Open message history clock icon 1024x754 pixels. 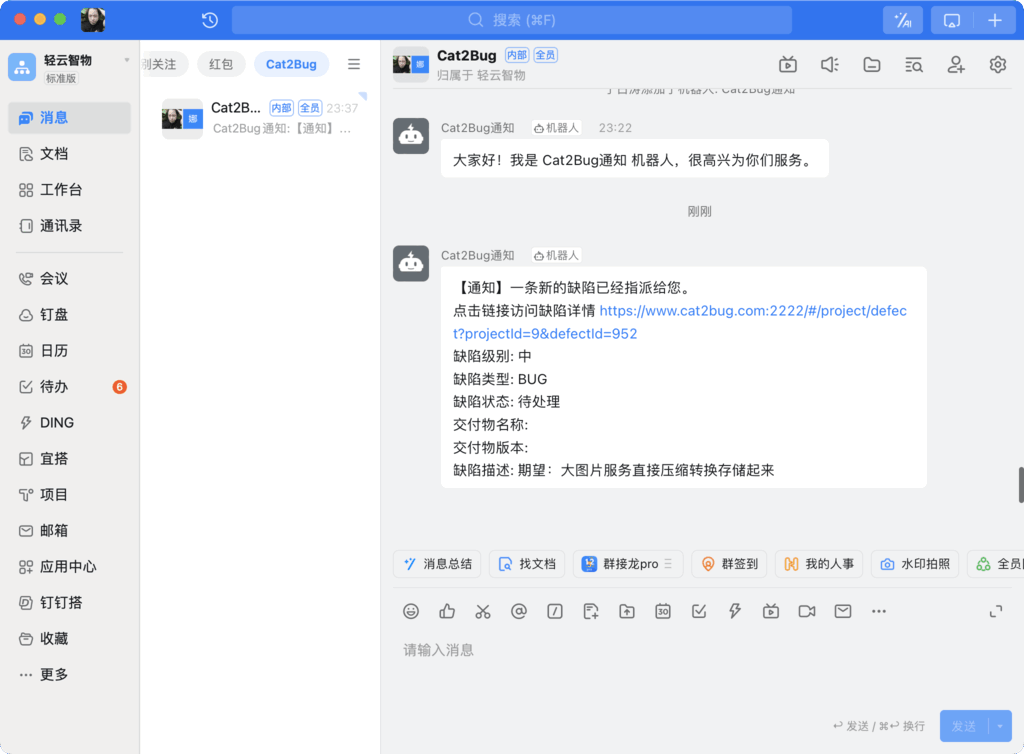[x=210, y=20]
